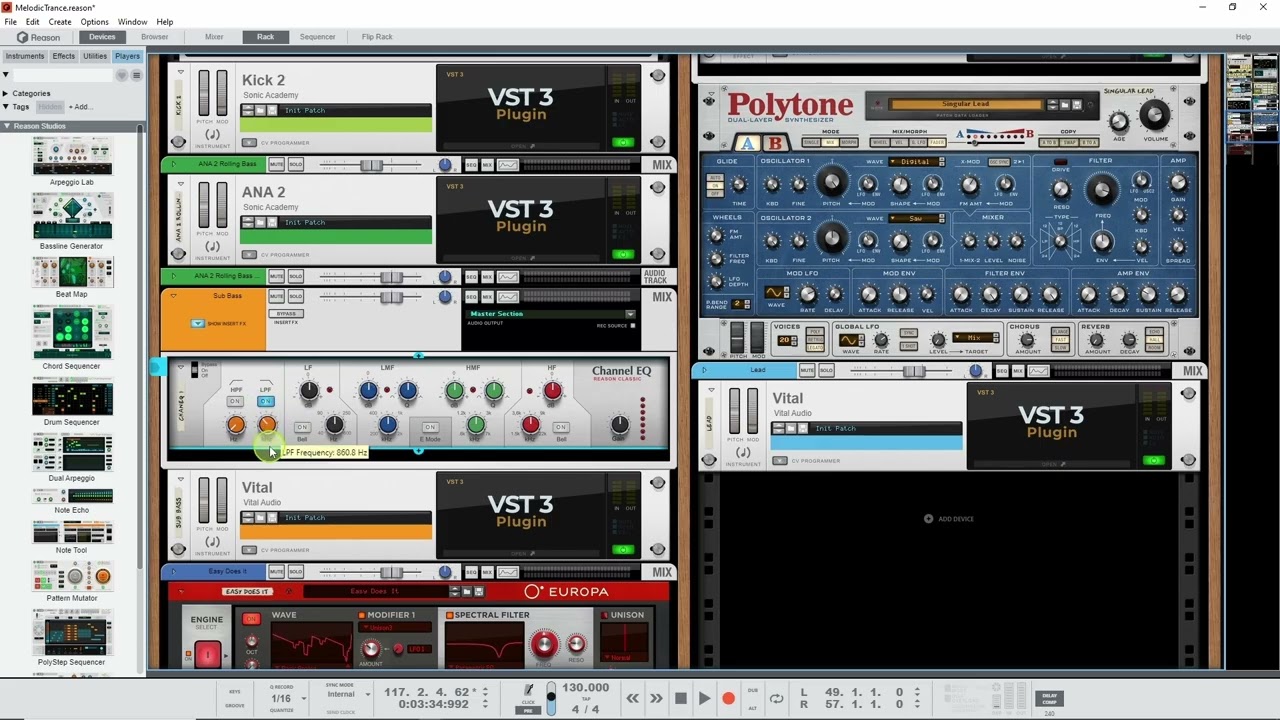Expand the Categories section
Screen dimensions: 1280x720
6,93
